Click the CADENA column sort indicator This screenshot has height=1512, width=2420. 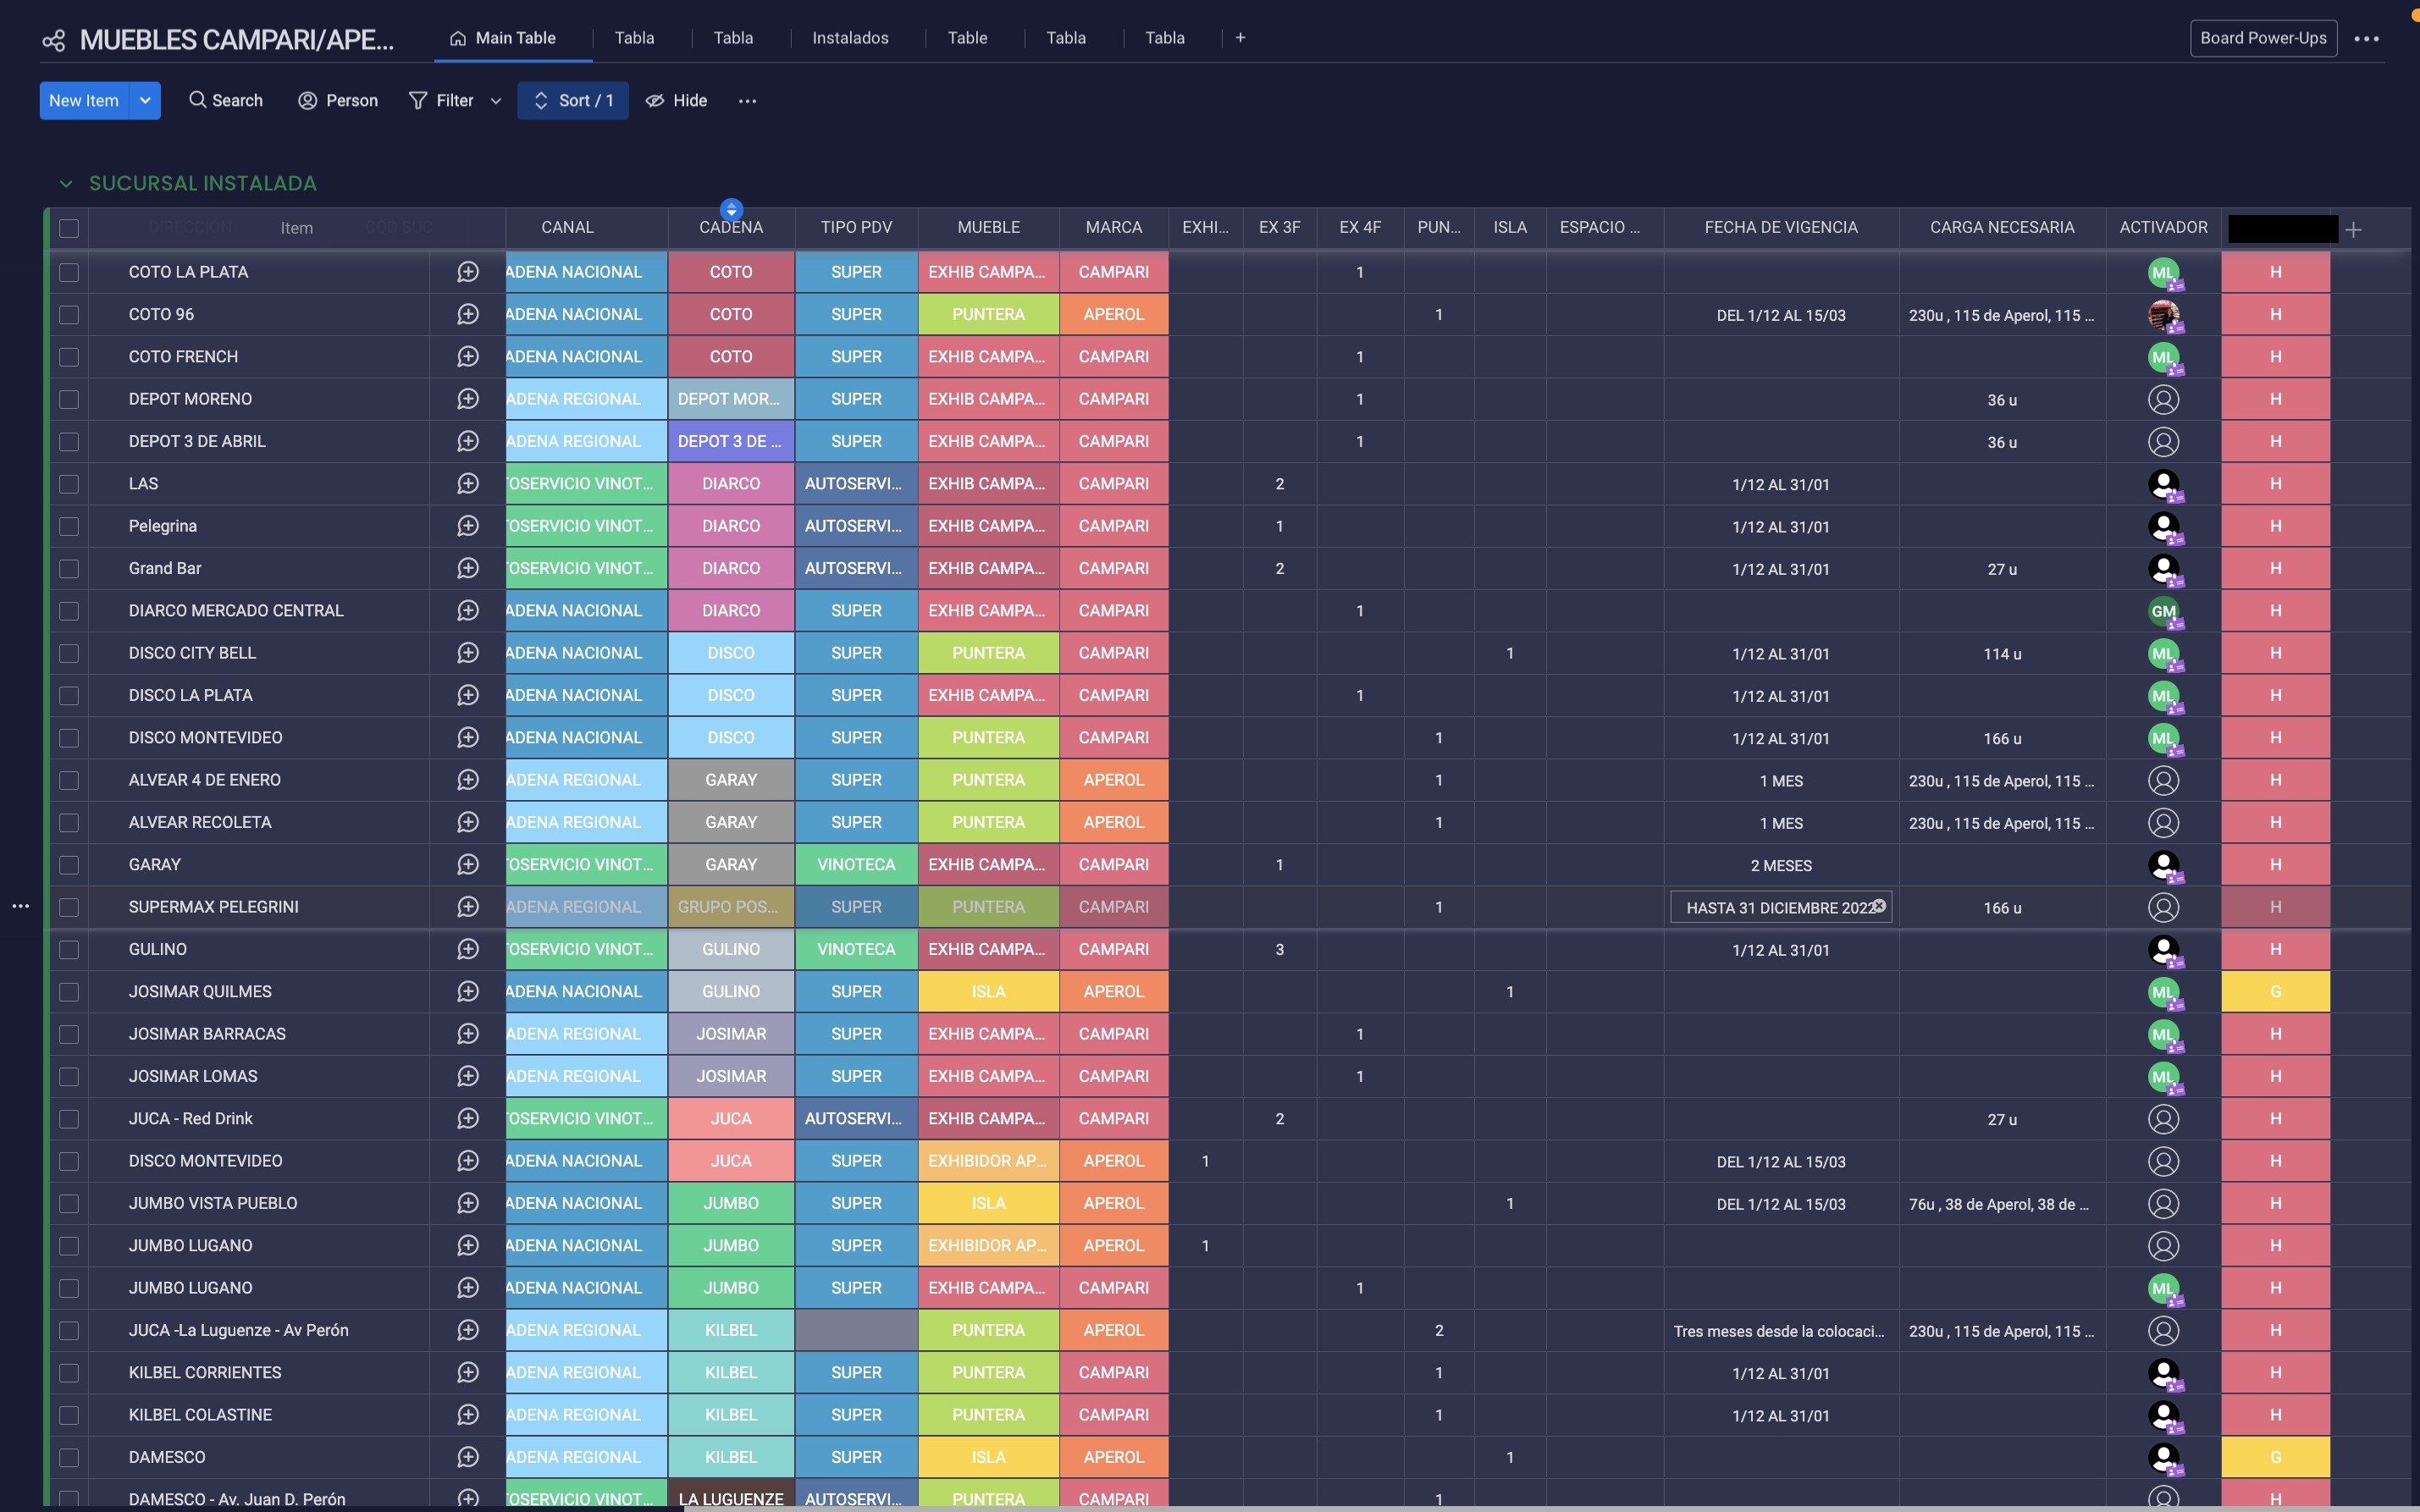coord(731,209)
